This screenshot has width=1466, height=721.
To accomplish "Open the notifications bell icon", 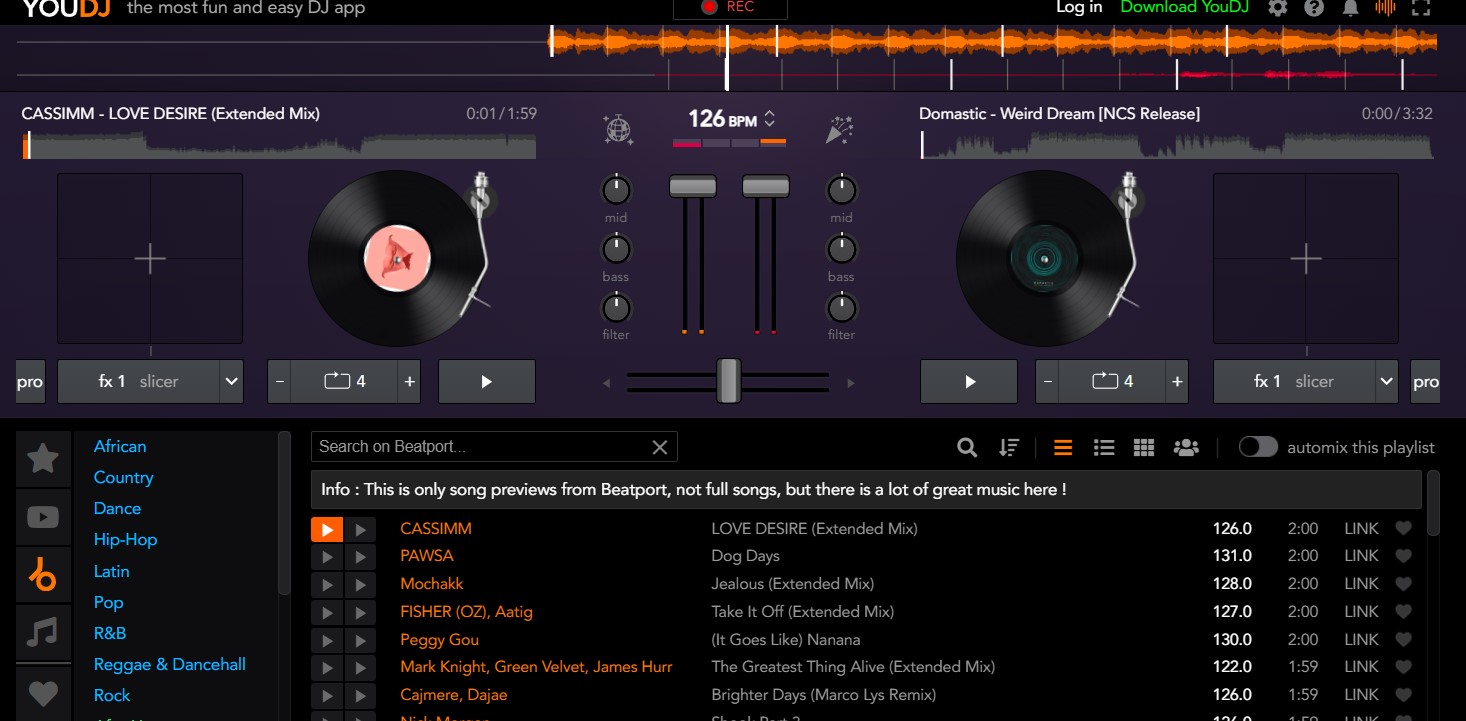I will (x=1350, y=8).
